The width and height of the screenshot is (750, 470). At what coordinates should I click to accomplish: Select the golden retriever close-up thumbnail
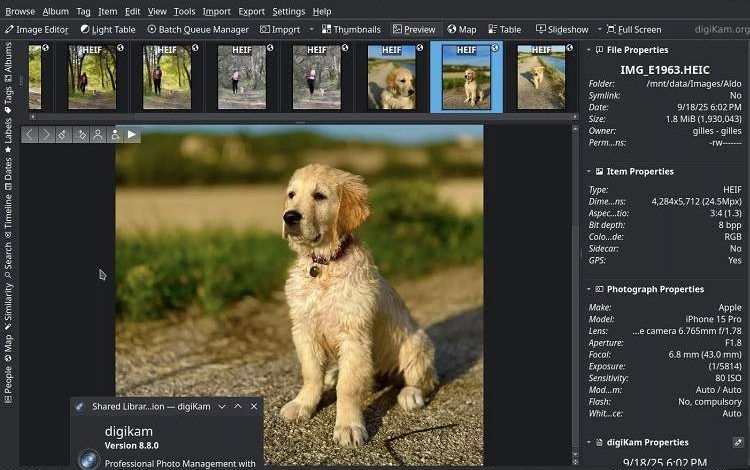pos(391,78)
